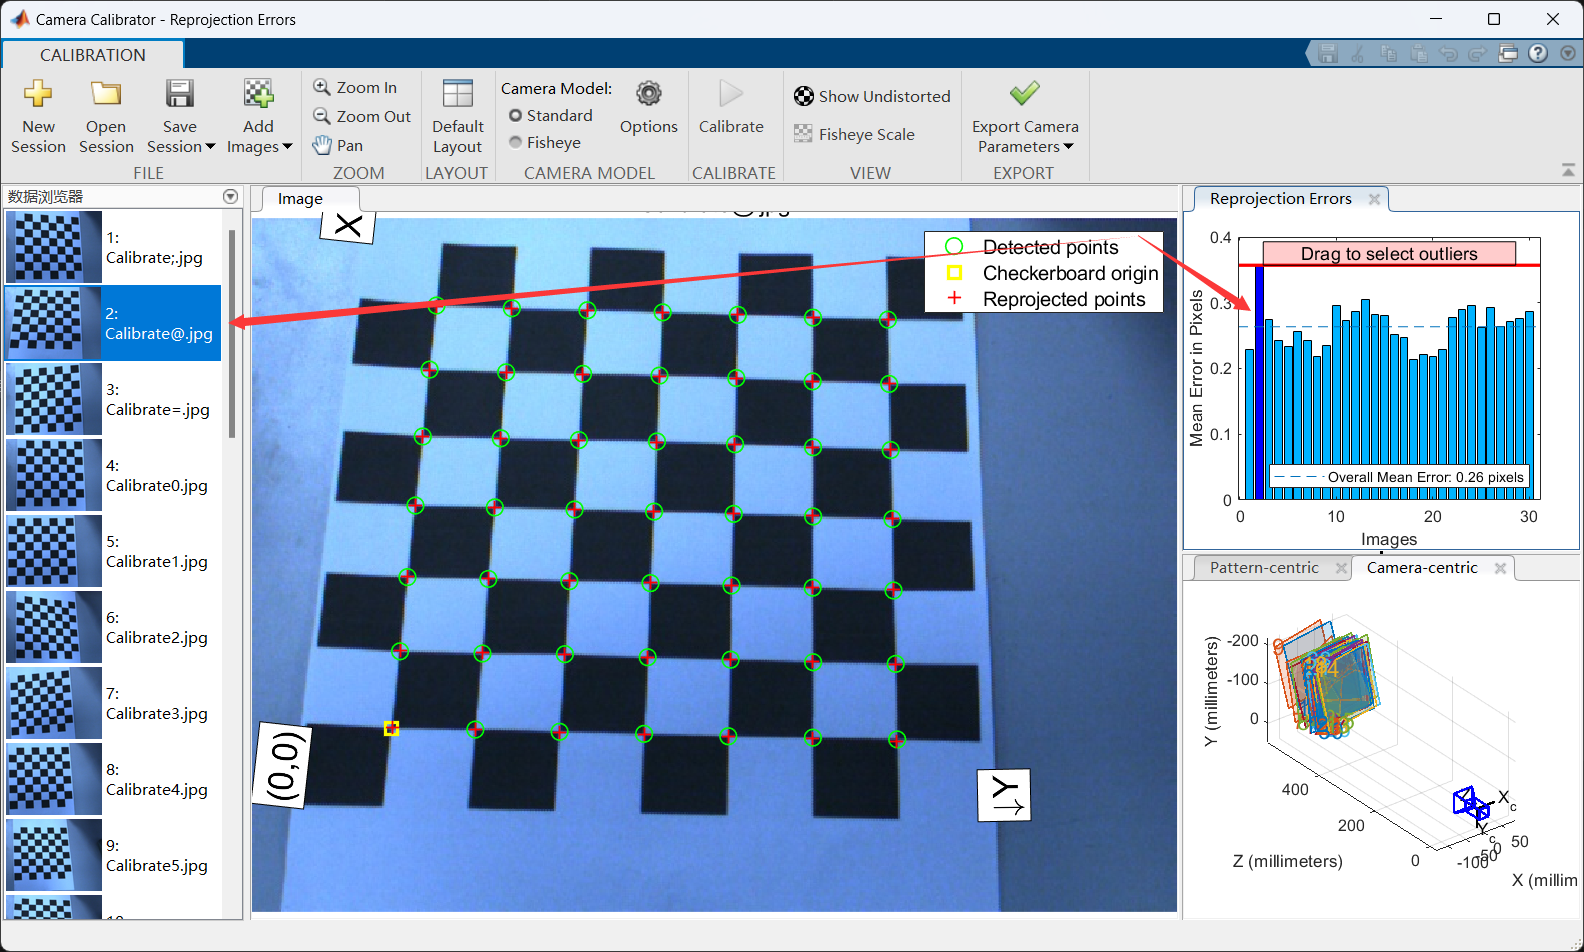Select image 7 Calibrate3.jpg
Screen dimensions: 1584x952
pyautogui.click(x=113, y=703)
